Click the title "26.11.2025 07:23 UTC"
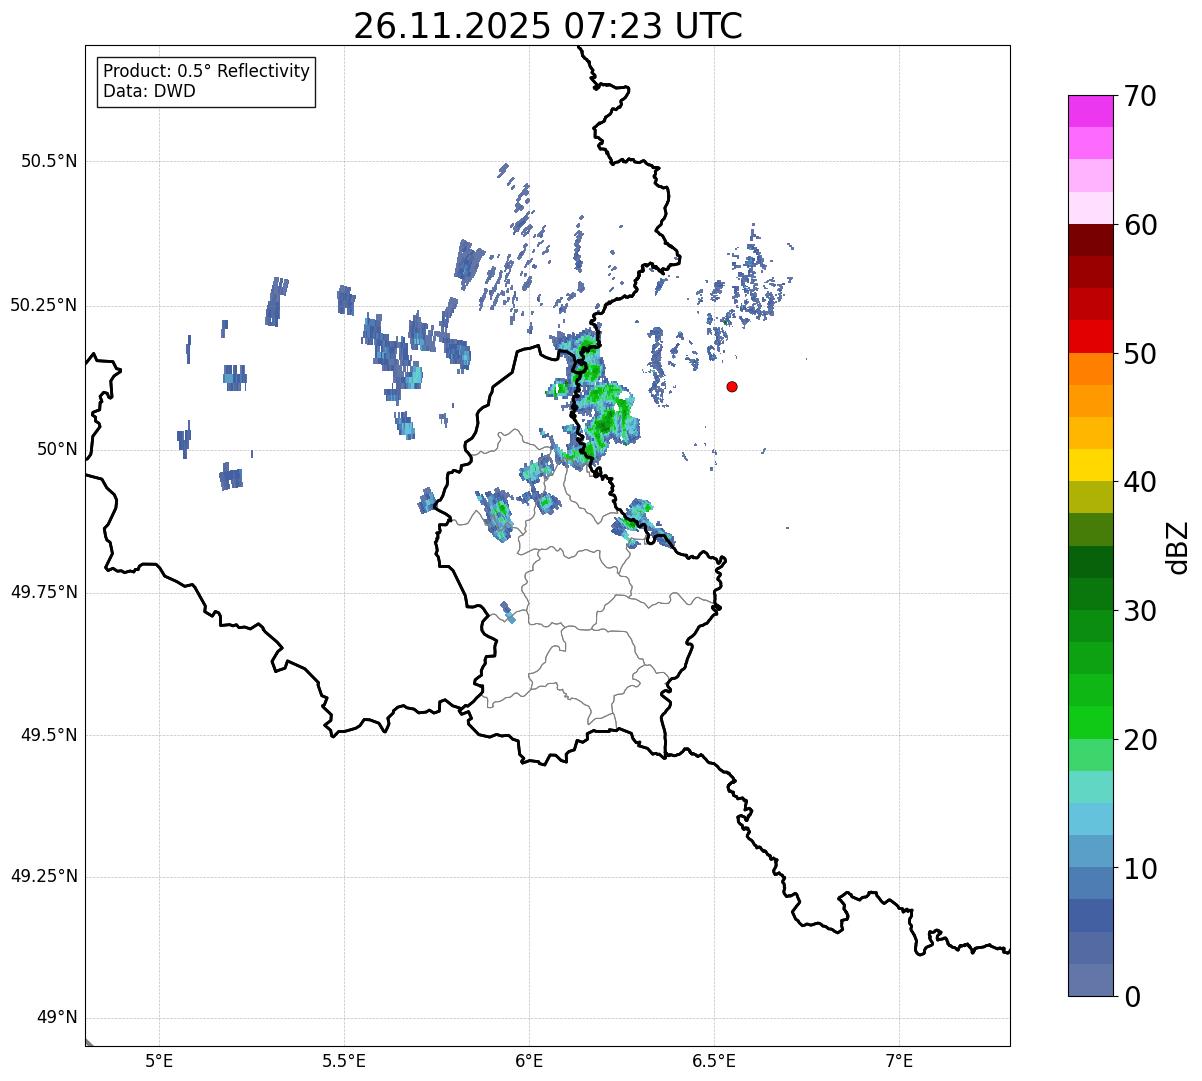The image size is (1202, 1081). pyautogui.click(x=548, y=26)
